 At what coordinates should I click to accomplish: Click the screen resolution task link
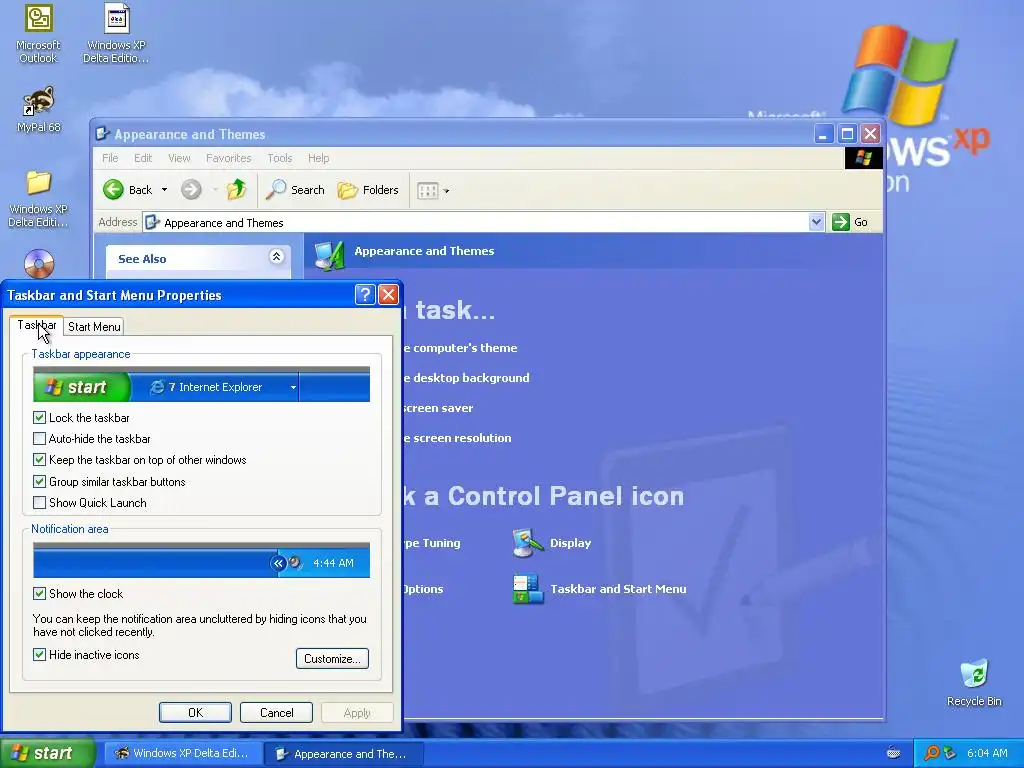458,438
